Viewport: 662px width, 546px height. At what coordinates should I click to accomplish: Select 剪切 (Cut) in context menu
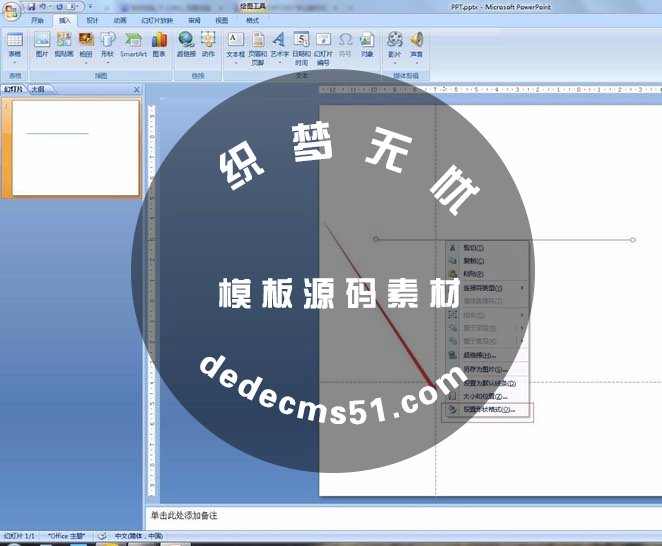coord(473,248)
